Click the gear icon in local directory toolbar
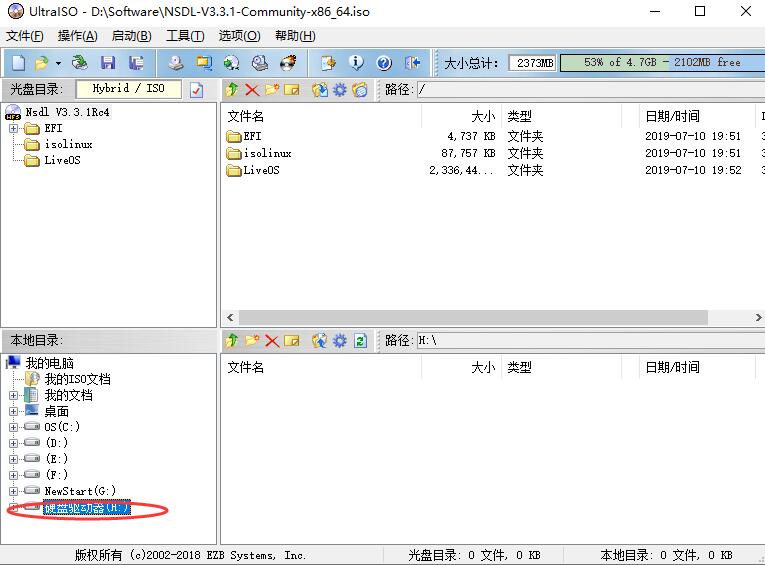The width and height of the screenshot is (765, 565). [340, 341]
